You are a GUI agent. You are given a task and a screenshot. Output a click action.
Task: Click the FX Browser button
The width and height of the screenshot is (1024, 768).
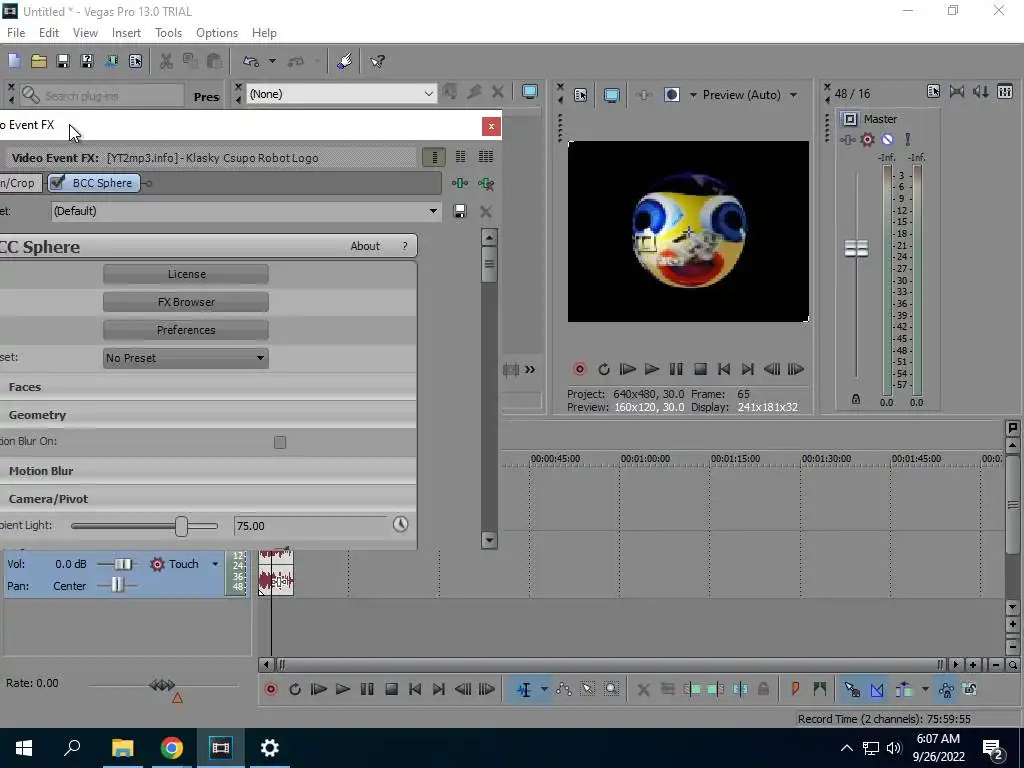185,302
